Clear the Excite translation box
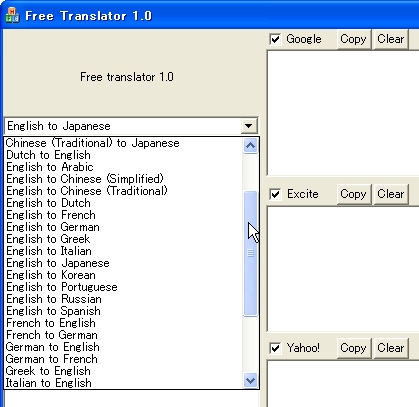The height and width of the screenshot is (407, 419). (391, 194)
